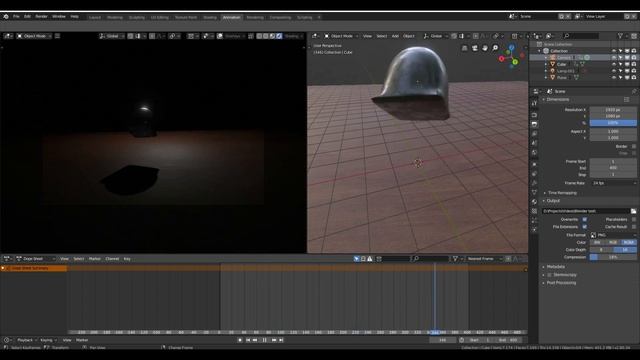Switch to the Layout workspace tab
The image size is (640, 360).
[x=95, y=18]
